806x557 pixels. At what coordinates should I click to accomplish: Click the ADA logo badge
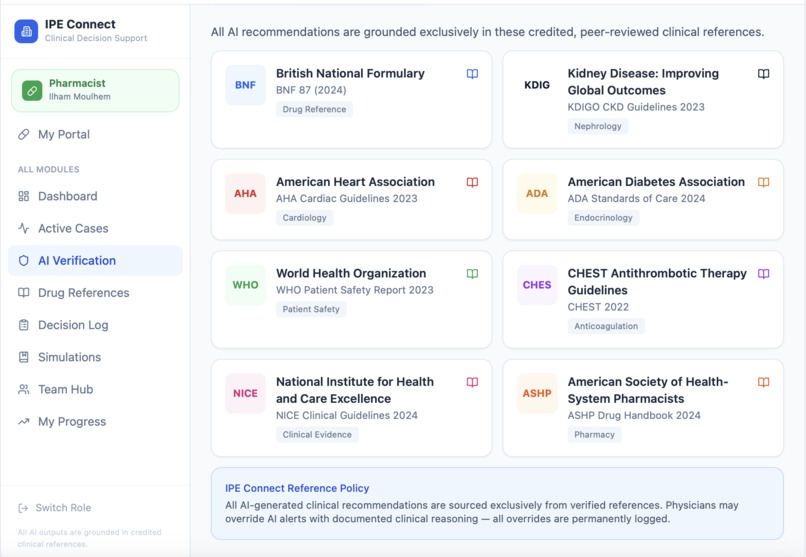click(537, 194)
